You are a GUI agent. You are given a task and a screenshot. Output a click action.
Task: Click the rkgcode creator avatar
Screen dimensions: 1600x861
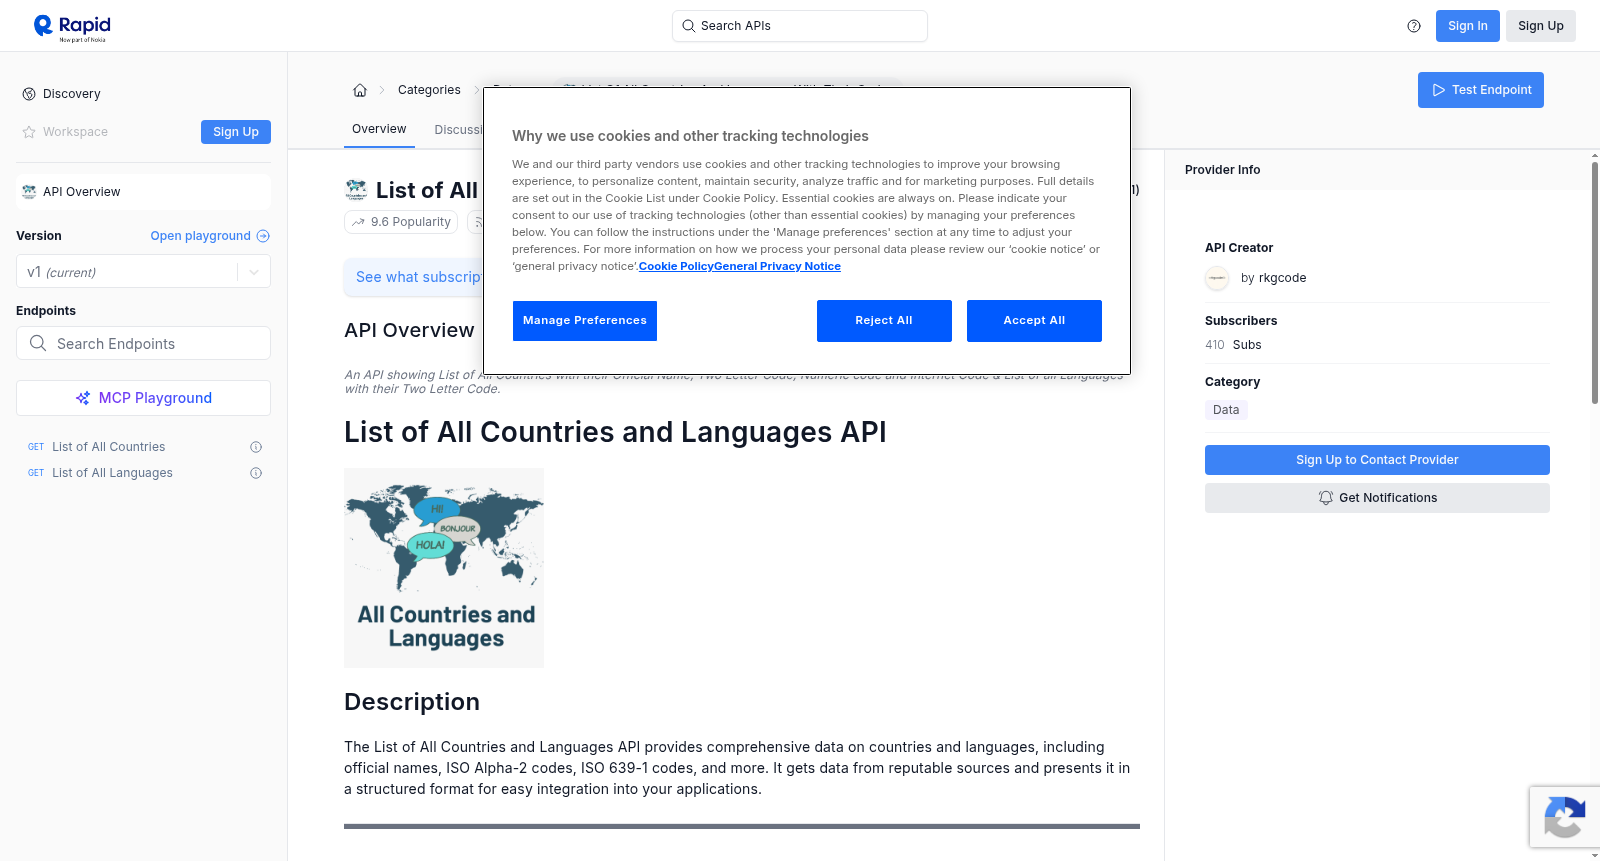1217,278
